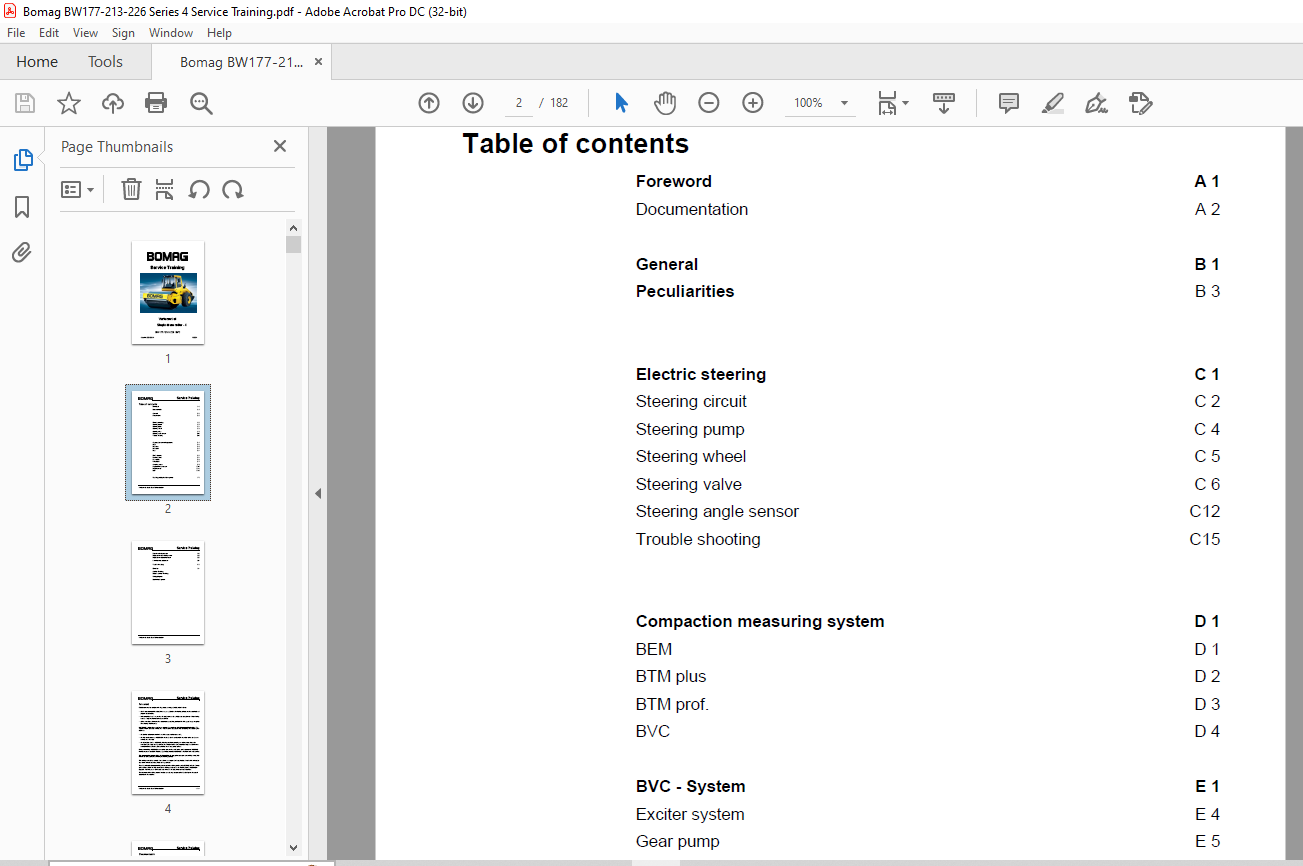Screen dimensions: 1303x866
Task: Expand fit page options dropdown arrow
Action: [906, 103]
